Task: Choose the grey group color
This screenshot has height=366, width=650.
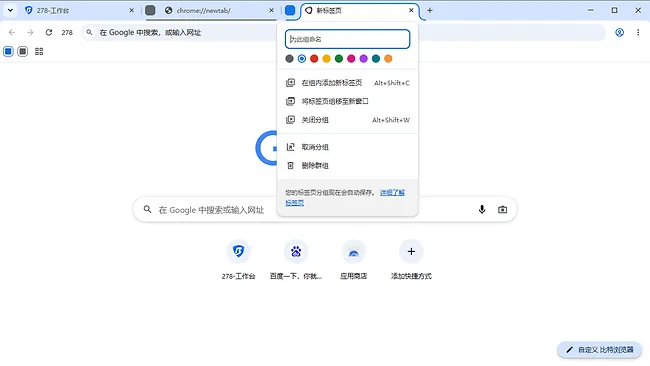Action: point(289,59)
